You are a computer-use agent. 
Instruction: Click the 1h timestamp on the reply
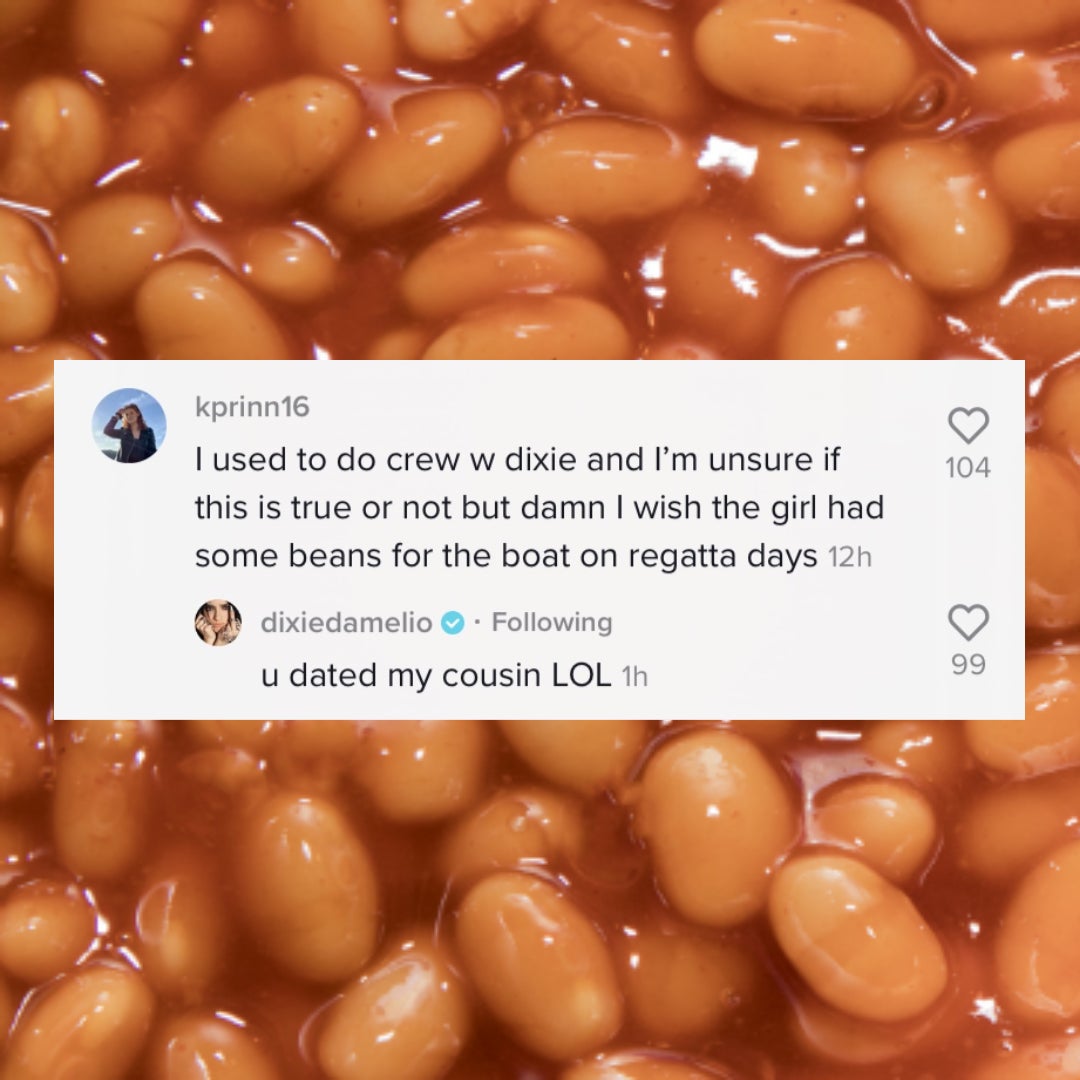tap(634, 677)
